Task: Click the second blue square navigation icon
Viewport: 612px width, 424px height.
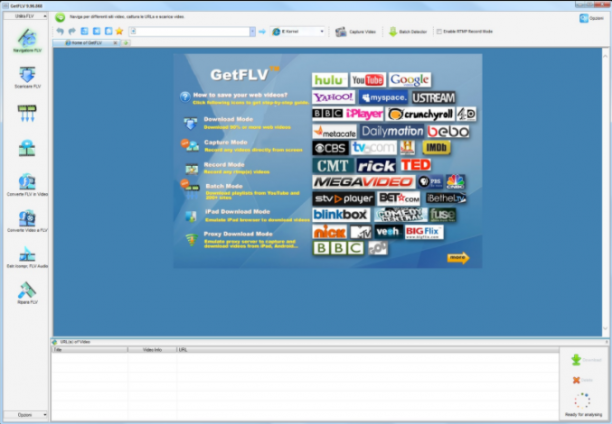Action: [96, 31]
